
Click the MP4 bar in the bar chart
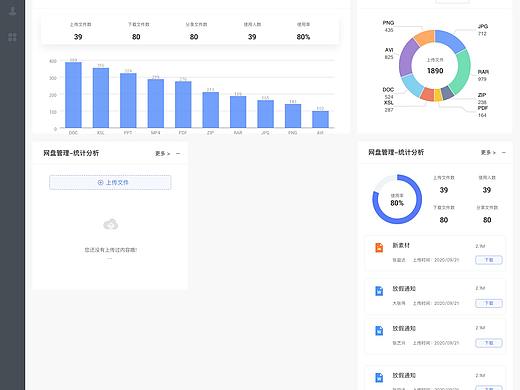point(156,103)
